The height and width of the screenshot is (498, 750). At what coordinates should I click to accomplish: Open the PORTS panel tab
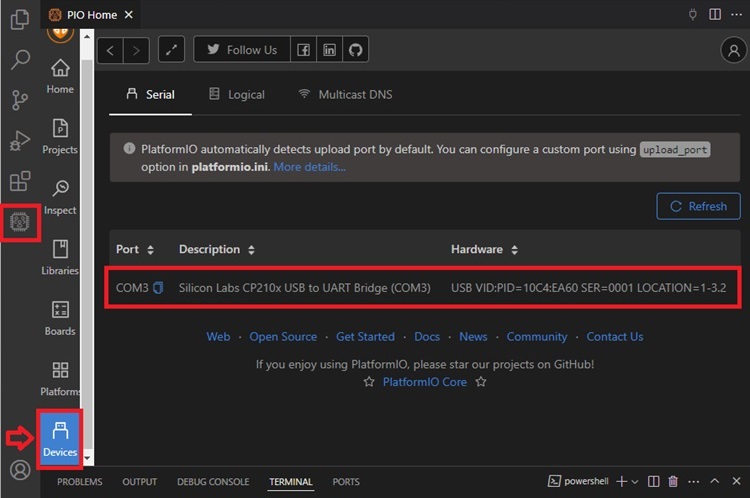pos(346,482)
